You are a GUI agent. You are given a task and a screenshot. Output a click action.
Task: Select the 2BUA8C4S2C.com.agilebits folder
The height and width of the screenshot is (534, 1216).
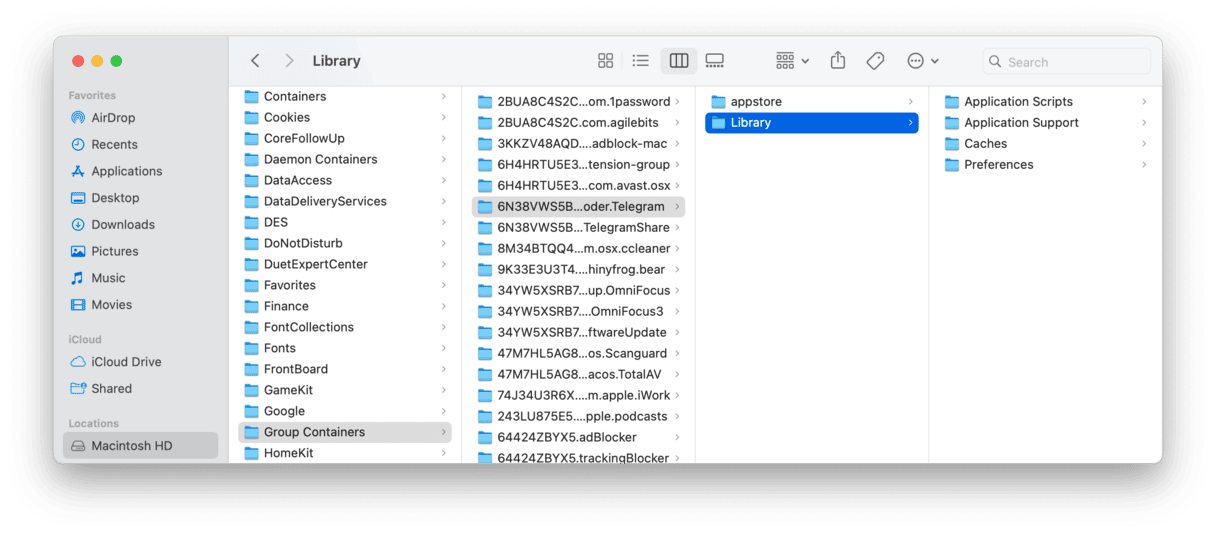pyautogui.click(x=578, y=123)
